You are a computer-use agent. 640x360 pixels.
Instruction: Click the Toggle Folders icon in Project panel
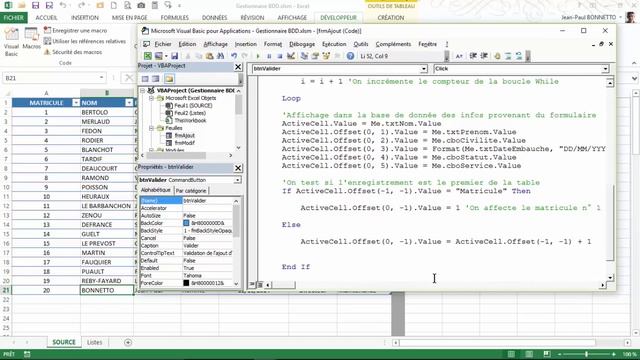point(169,79)
